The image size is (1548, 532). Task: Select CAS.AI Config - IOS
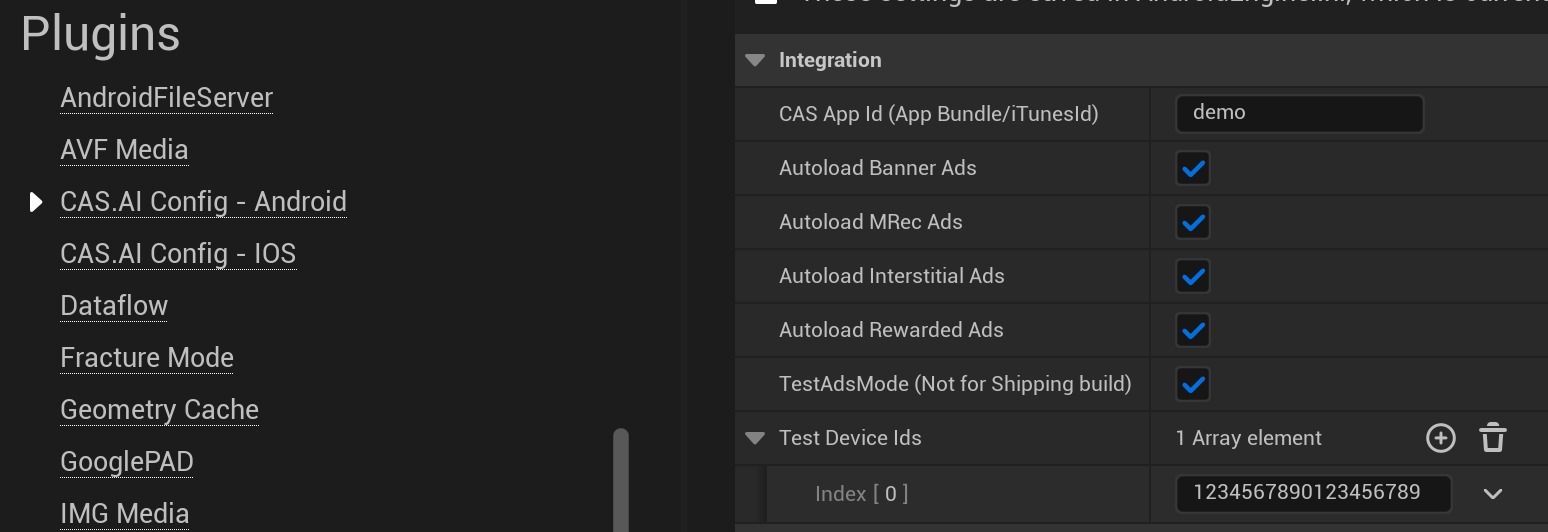click(x=178, y=254)
